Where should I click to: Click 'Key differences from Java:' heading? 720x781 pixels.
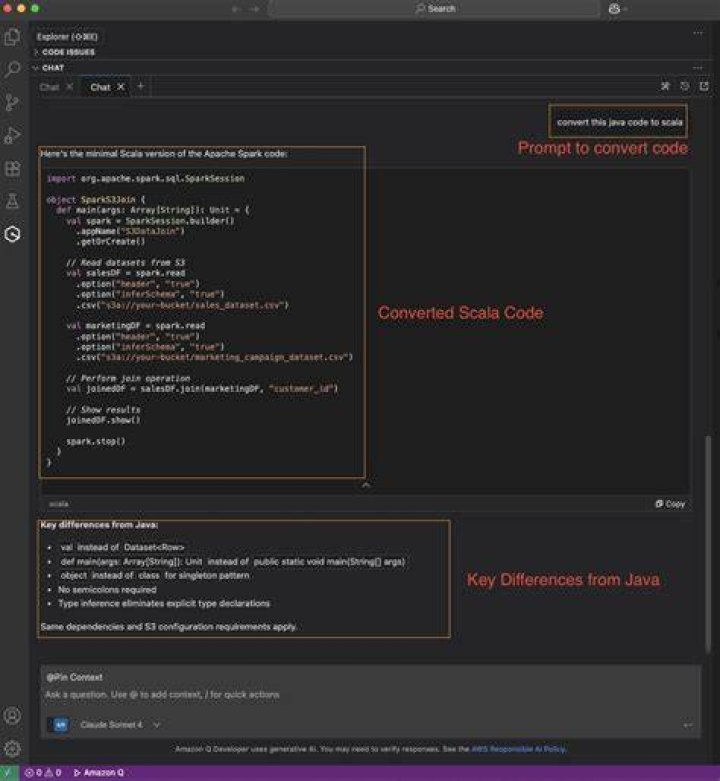pyautogui.click(x=99, y=524)
